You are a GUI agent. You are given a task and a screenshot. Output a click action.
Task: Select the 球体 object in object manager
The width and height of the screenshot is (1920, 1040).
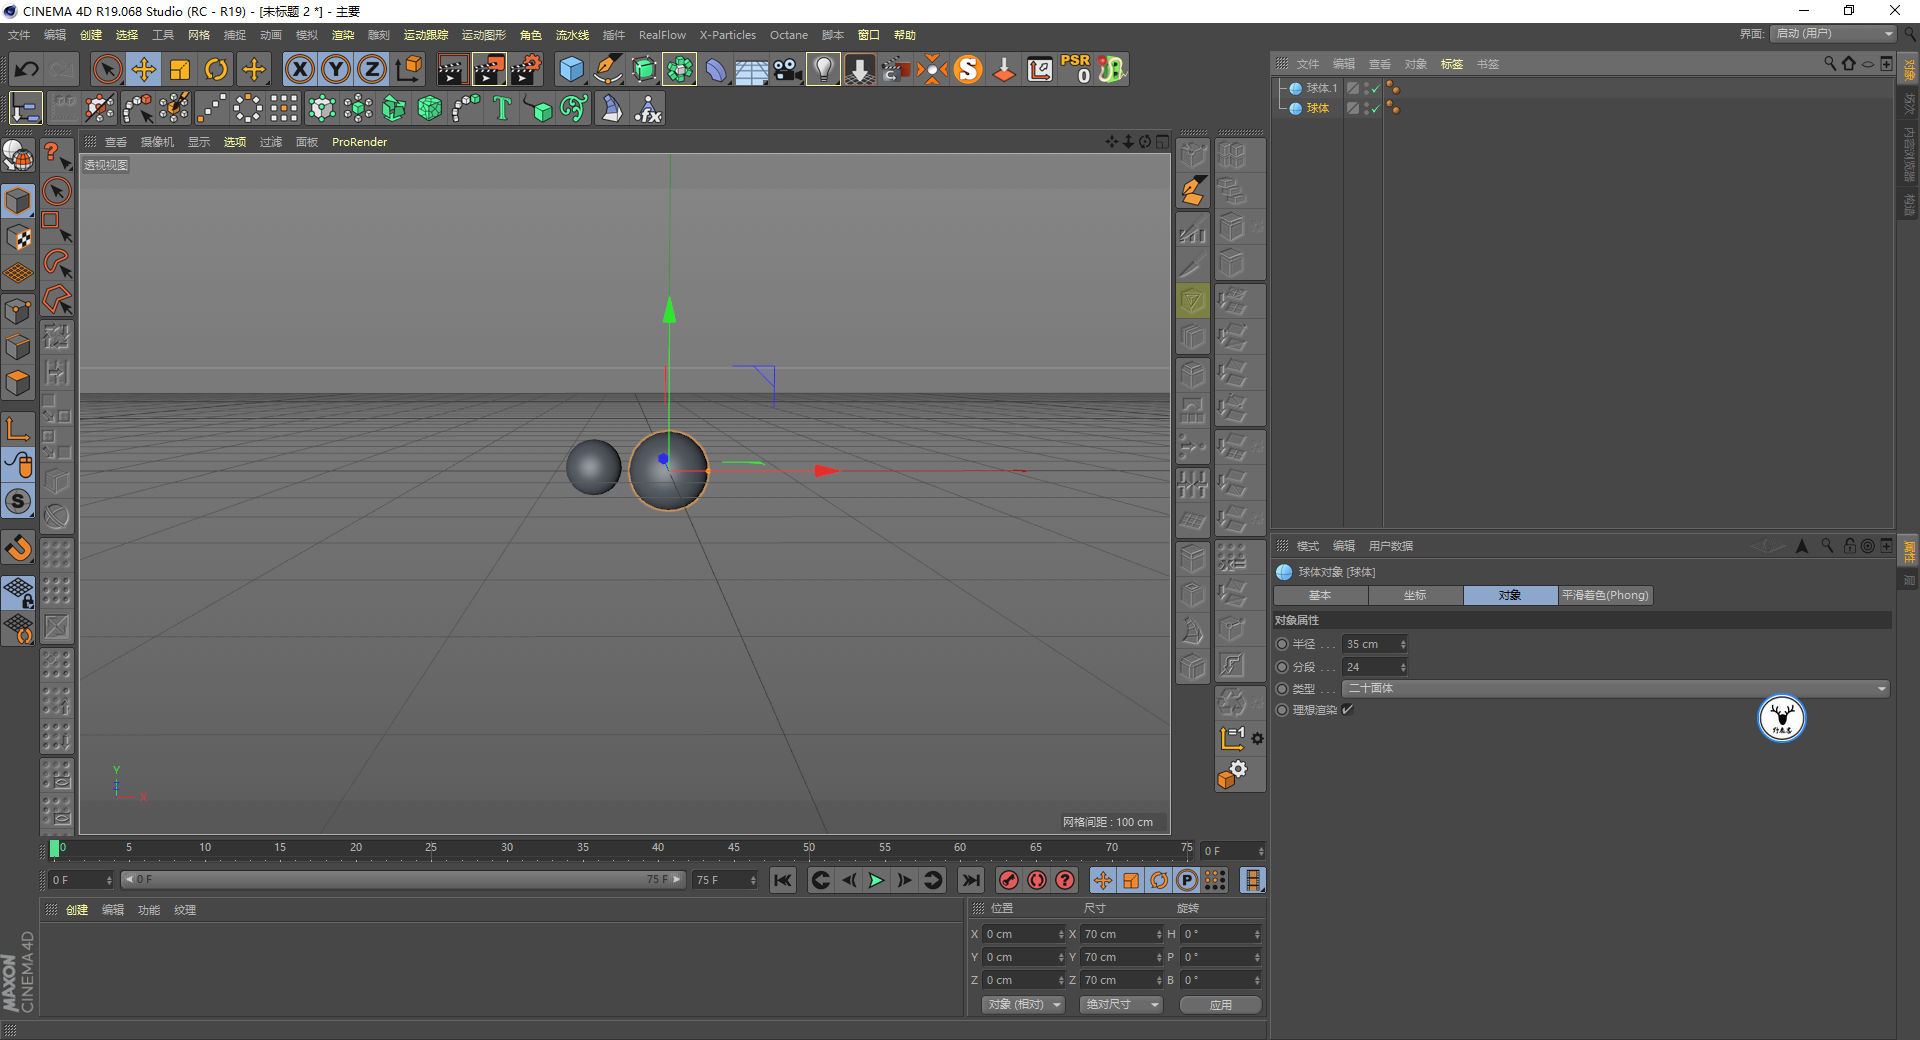(1318, 108)
